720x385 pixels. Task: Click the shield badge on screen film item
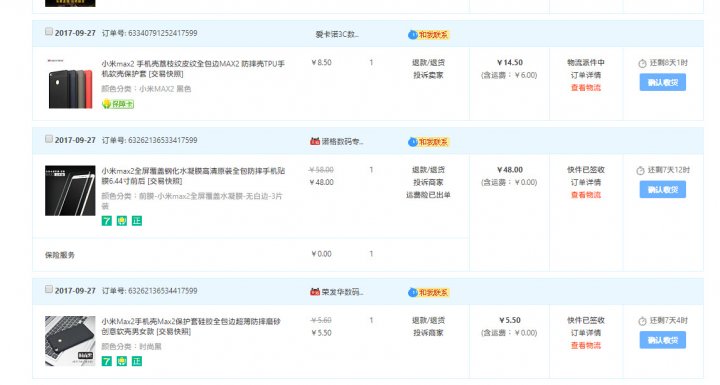coord(122,221)
